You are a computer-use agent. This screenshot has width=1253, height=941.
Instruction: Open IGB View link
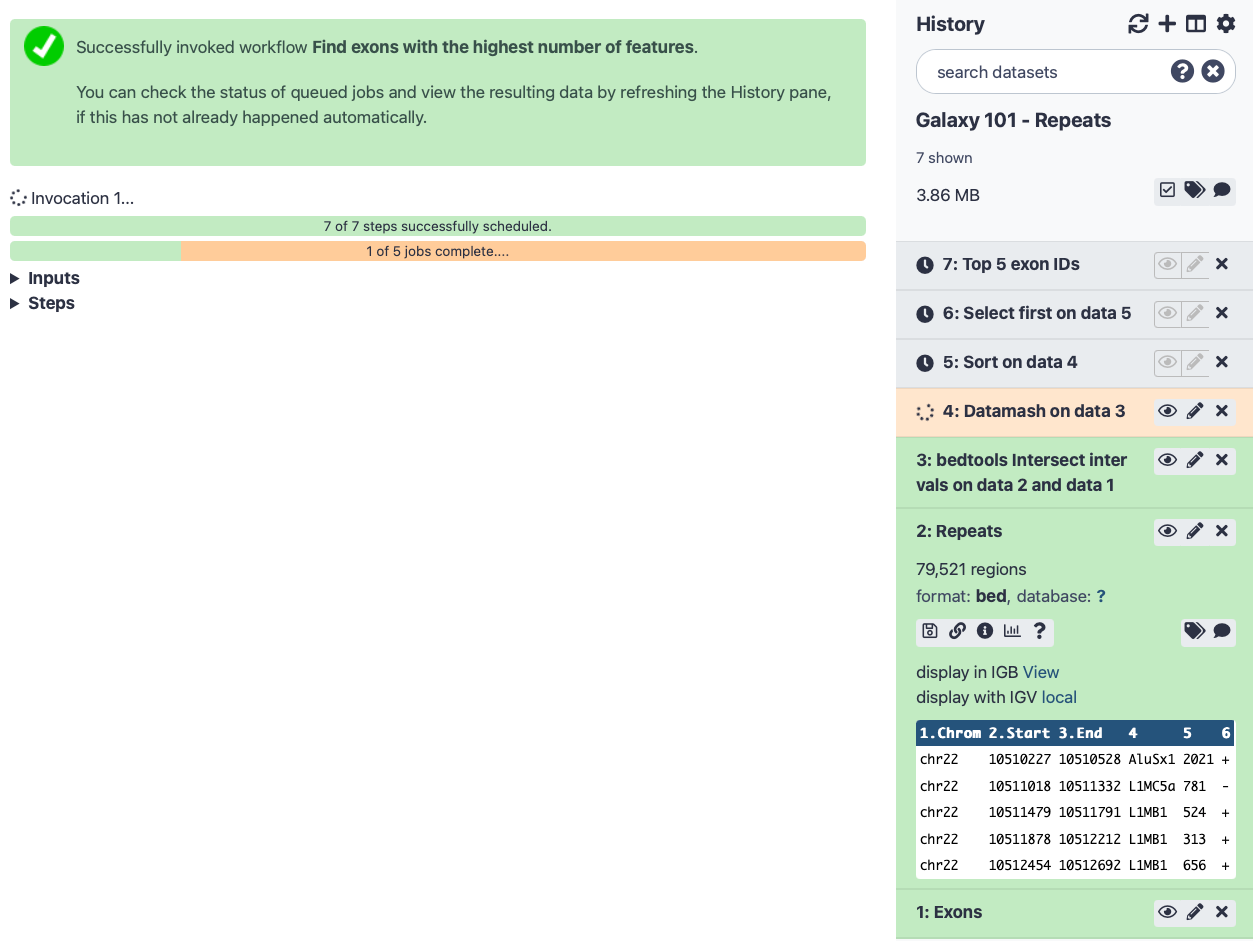(1041, 672)
